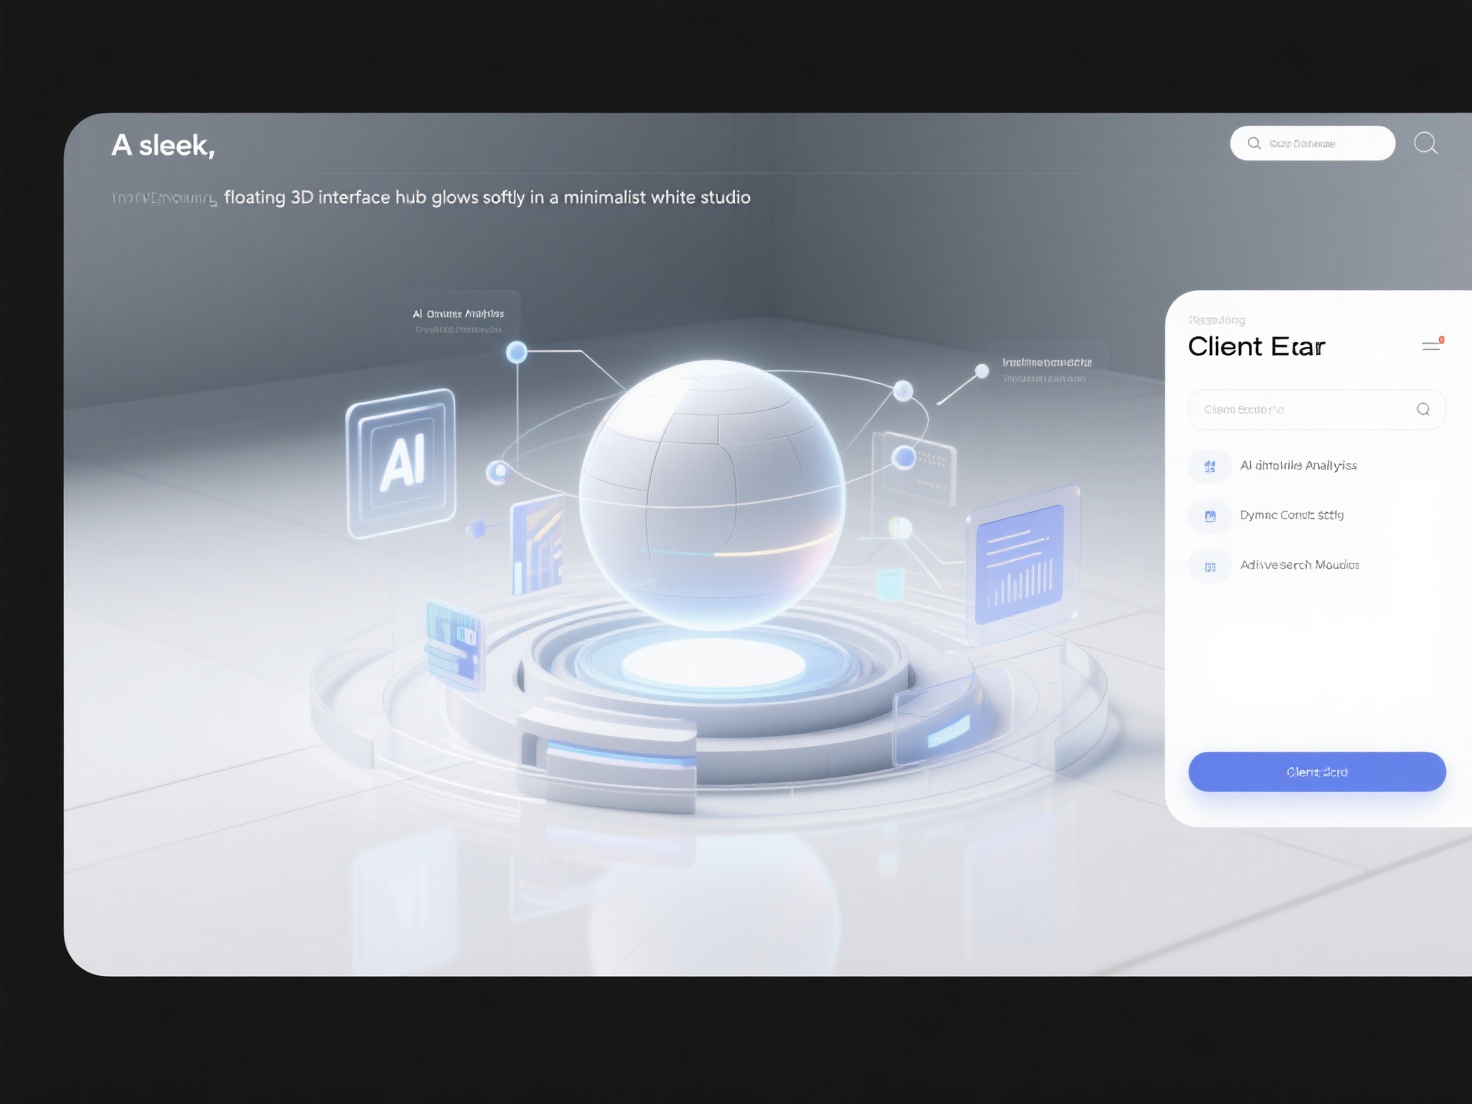Click the purple bar chart card right of sphere
Screen dimensions: 1472x1104
1020,564
